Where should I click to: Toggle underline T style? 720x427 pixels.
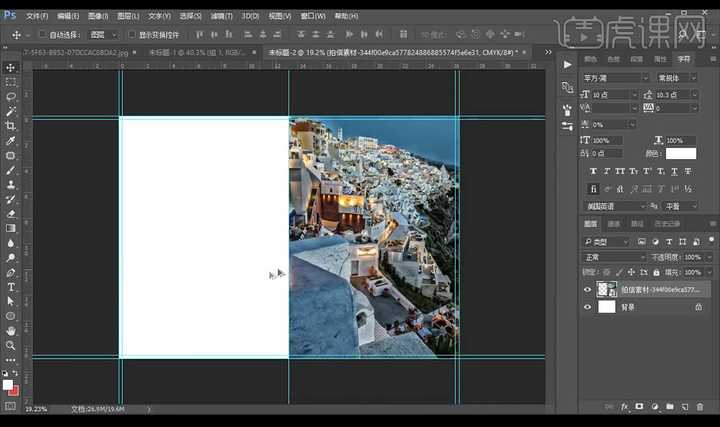point(674,171)
